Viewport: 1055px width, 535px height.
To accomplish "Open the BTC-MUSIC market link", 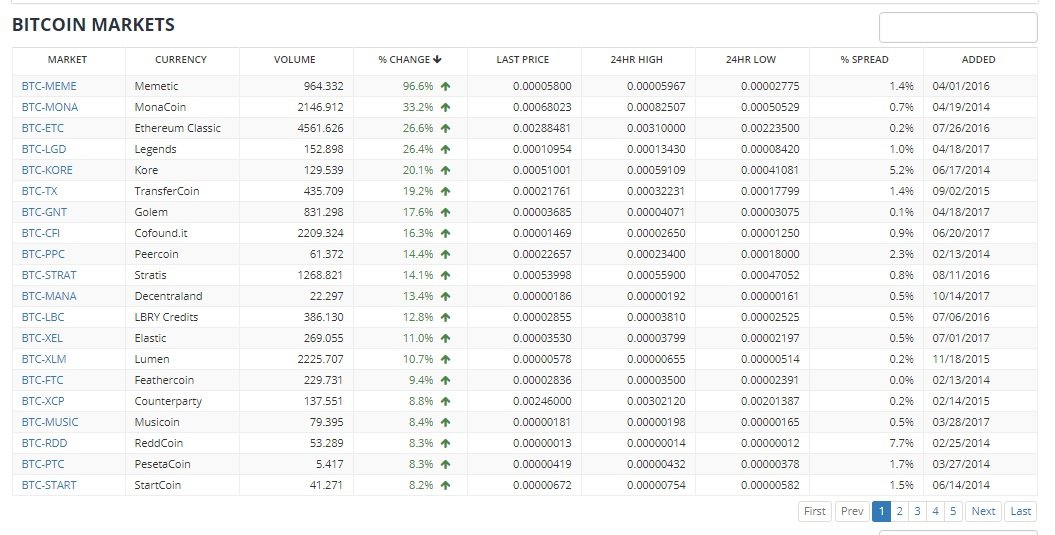I will pyautogui.click(x=50, y=422).
